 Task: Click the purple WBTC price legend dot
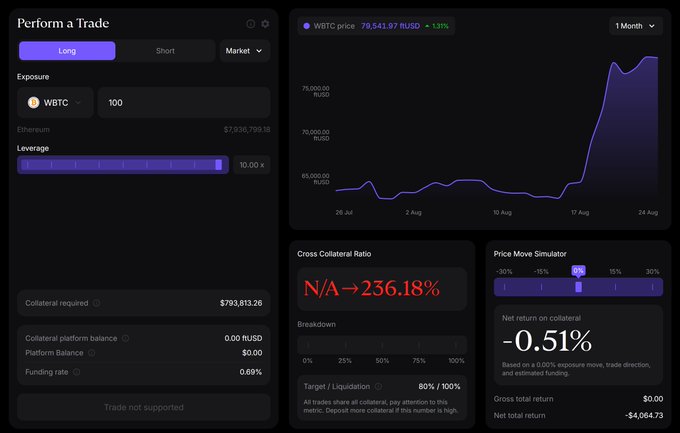[307, 26]
